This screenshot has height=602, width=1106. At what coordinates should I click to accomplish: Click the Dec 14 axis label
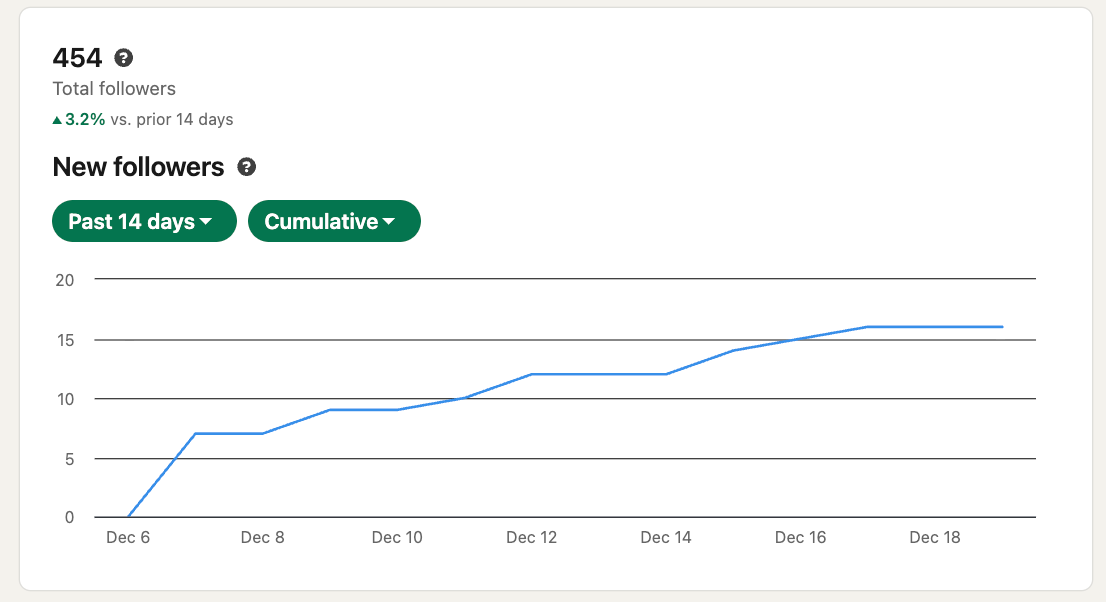click(666, 538)
